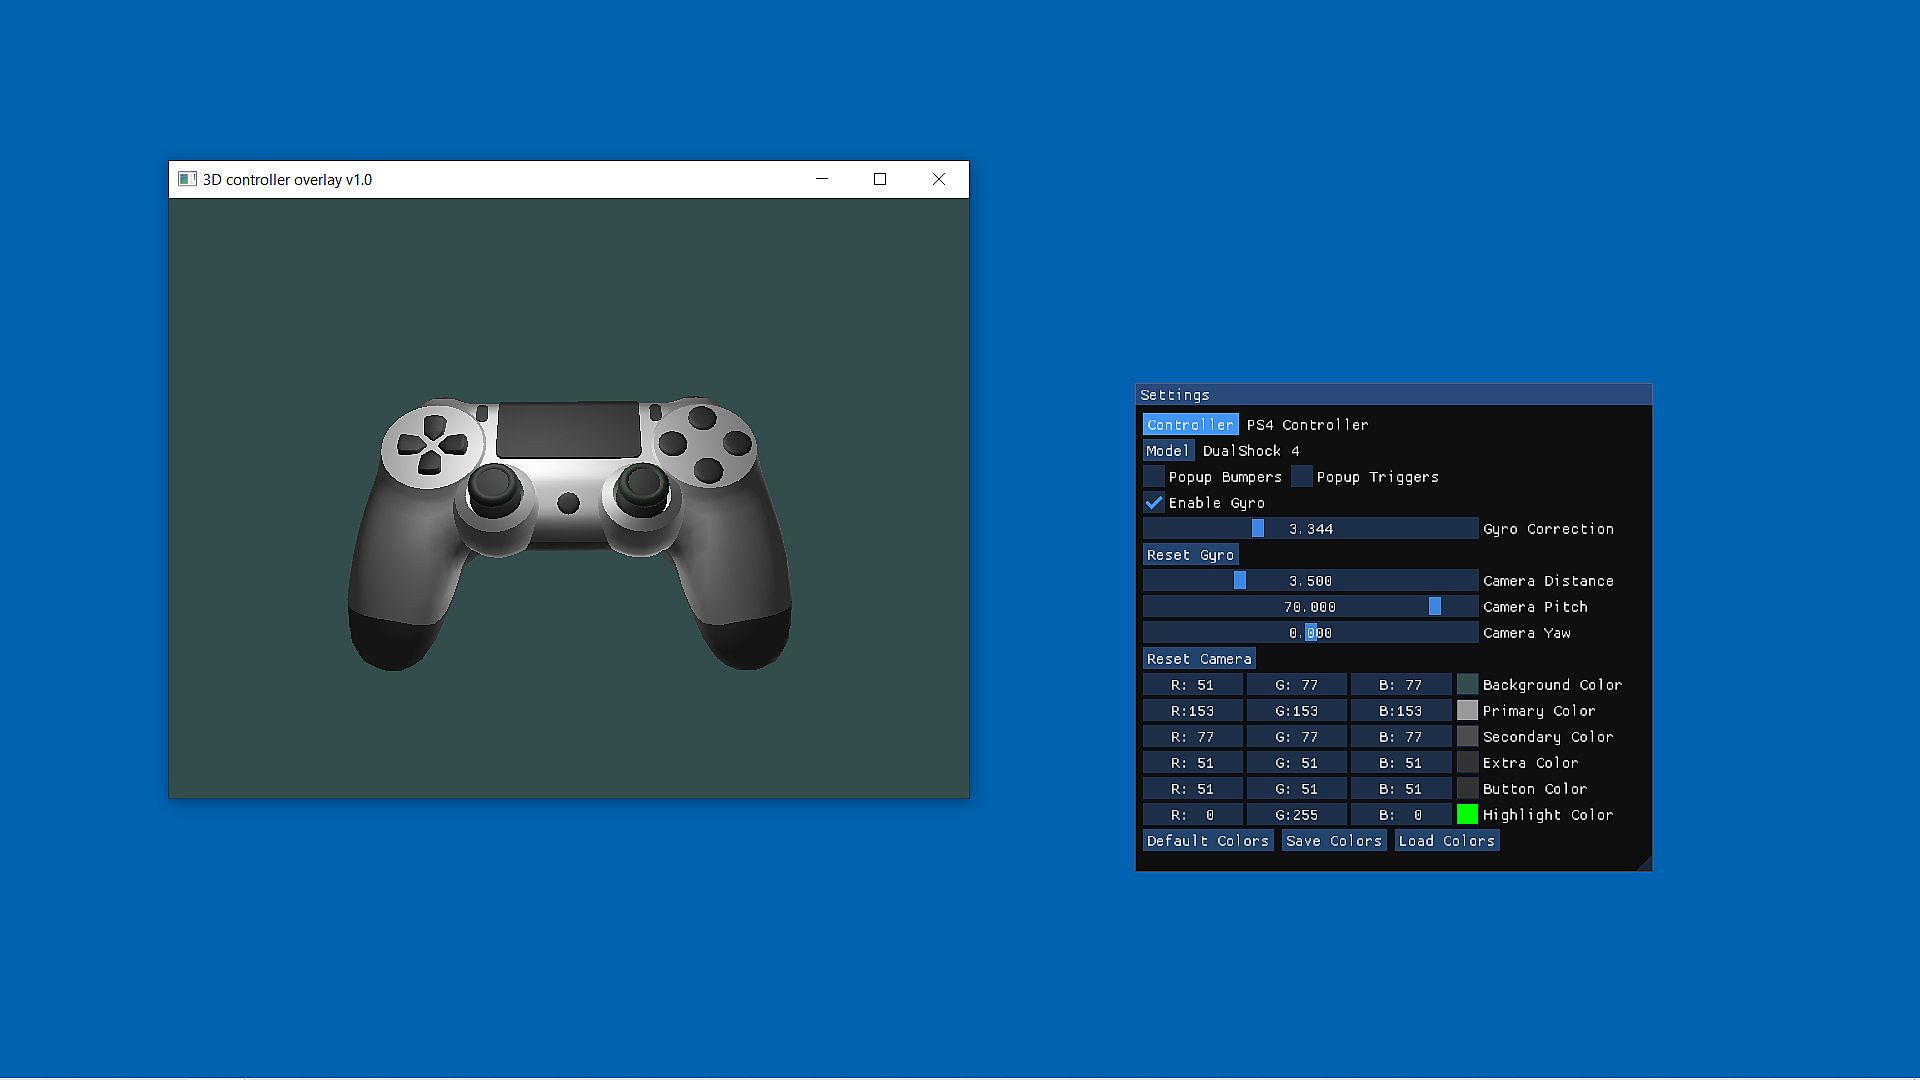
Task: Close the 3D controller overlay window
Action: coord(938,179)
